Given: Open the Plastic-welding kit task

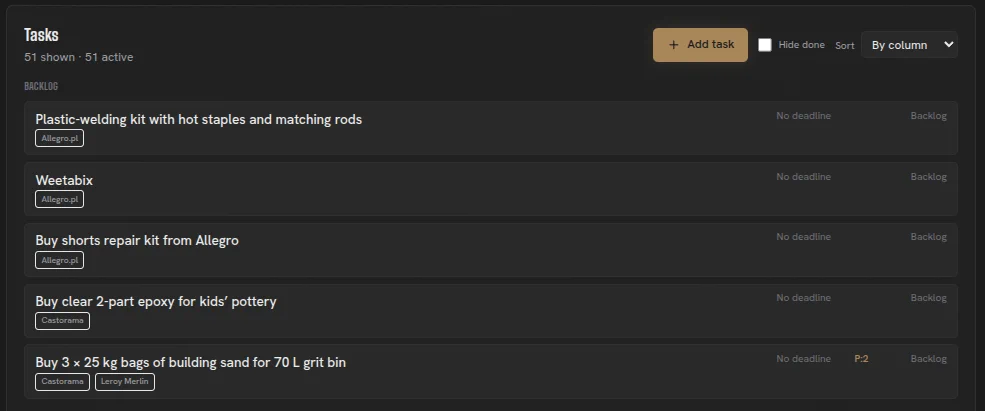Looking at the screenshot, I should [x=491, y=128].
